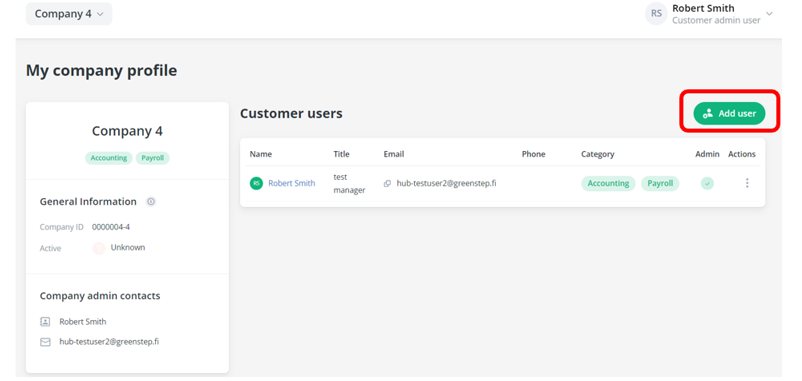Click the RS avatar in the header

tap(656, 14)
